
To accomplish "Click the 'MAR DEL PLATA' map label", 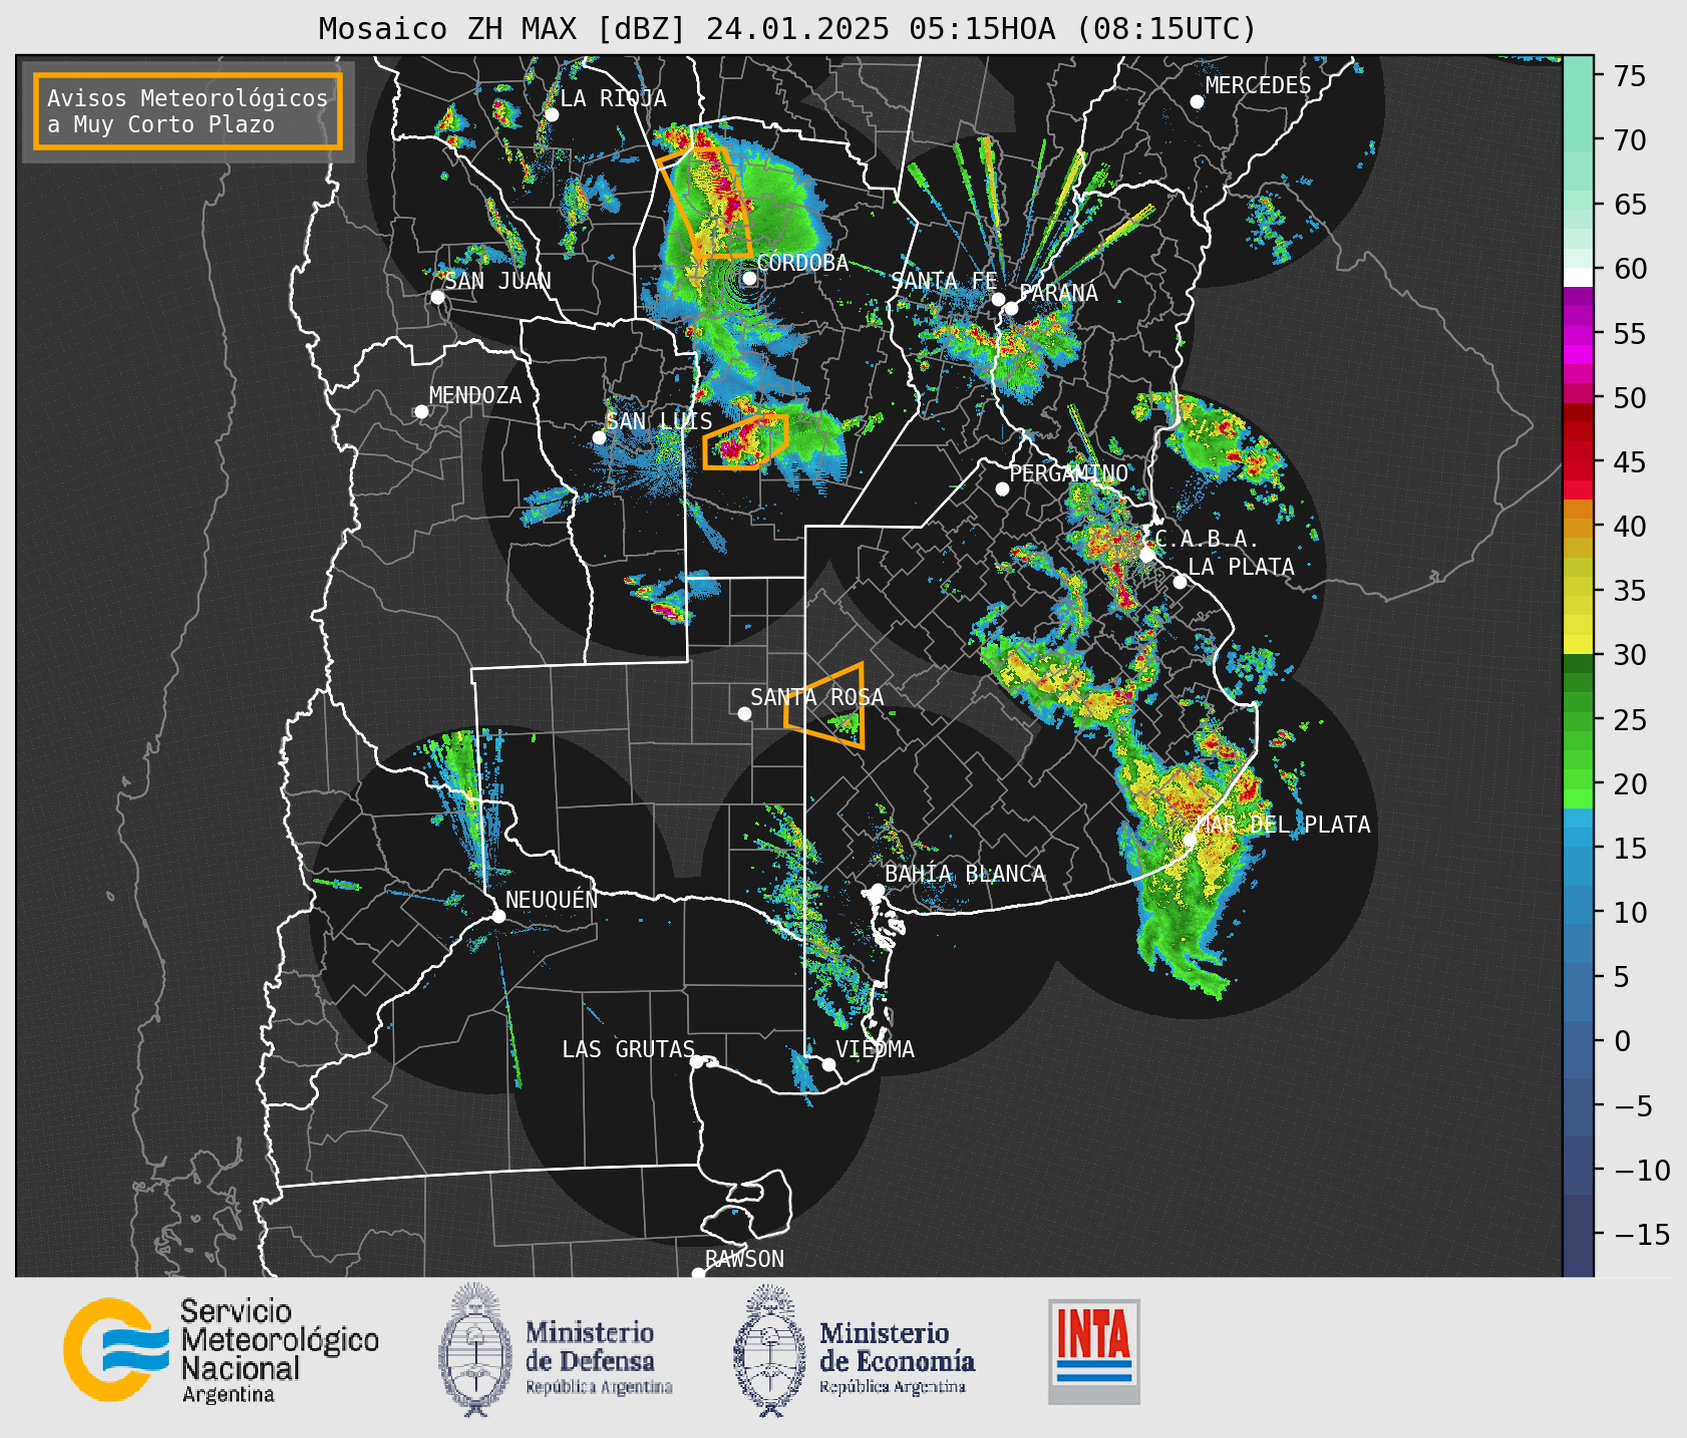I will (x=1283, y=825).
